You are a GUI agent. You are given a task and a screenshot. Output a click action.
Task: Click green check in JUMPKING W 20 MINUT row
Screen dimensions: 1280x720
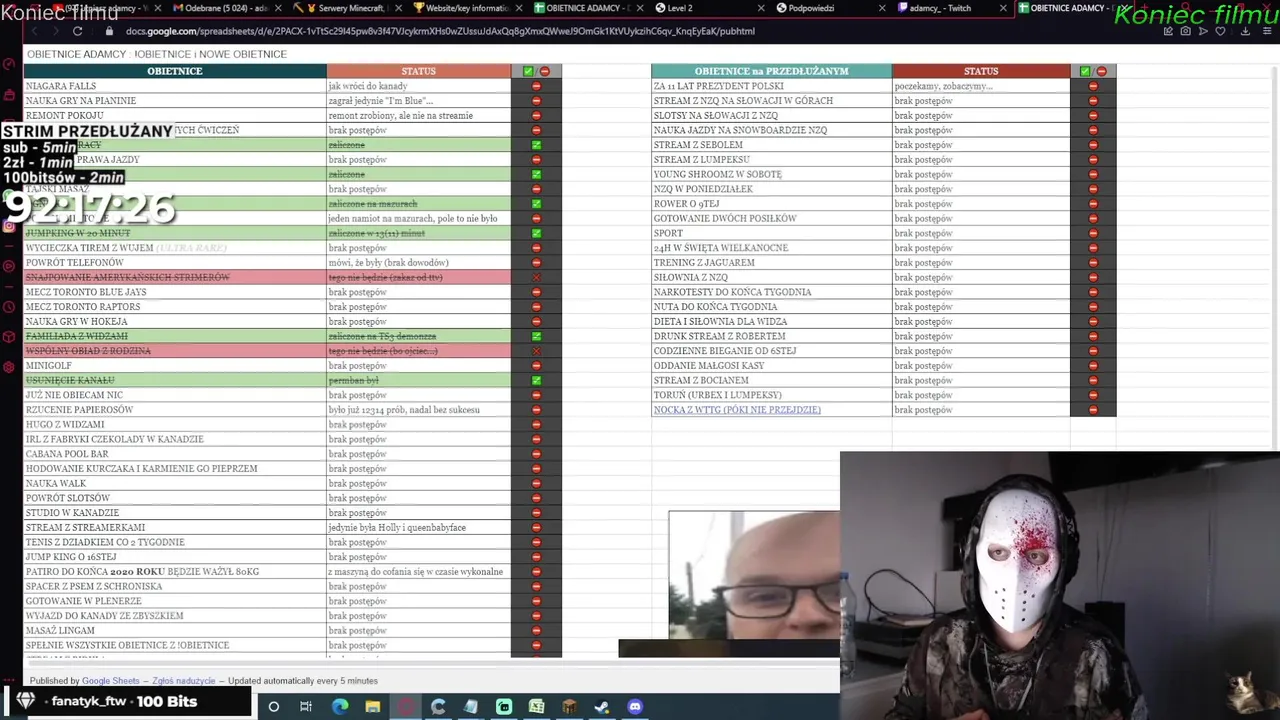[536, 233]
